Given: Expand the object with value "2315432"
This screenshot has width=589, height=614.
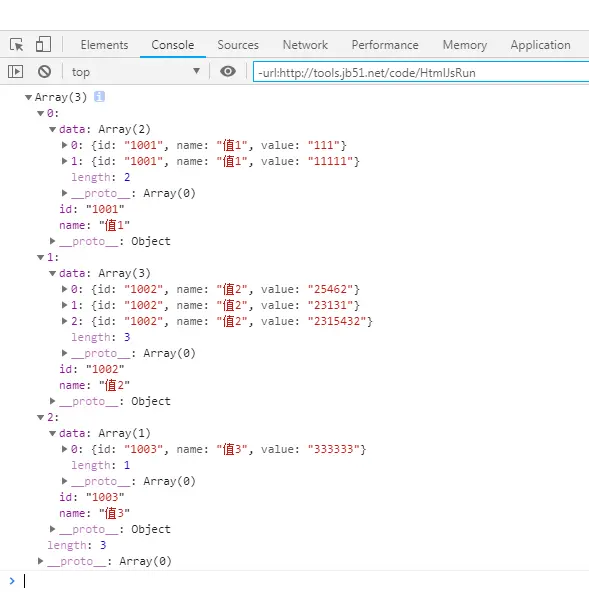Looking at the screenshot, I should pos(65,321).
